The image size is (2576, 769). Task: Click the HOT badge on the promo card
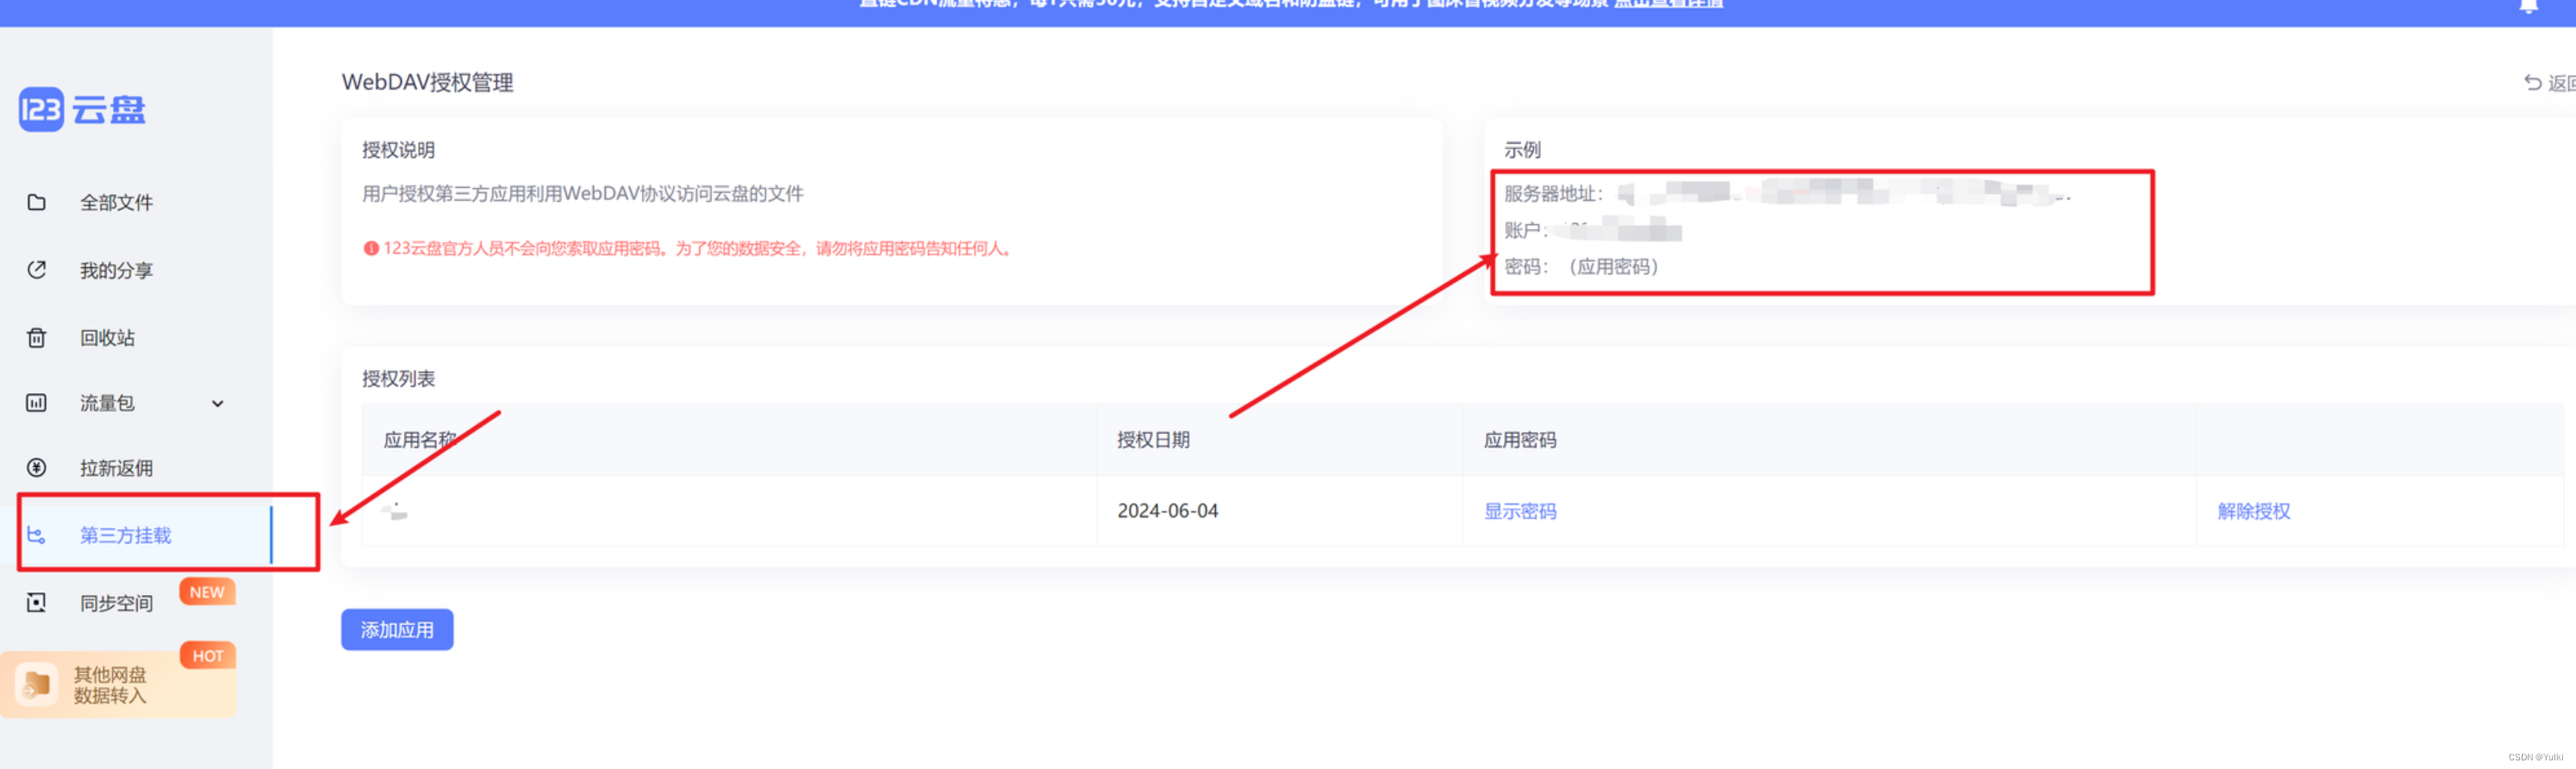click(207, 655)
